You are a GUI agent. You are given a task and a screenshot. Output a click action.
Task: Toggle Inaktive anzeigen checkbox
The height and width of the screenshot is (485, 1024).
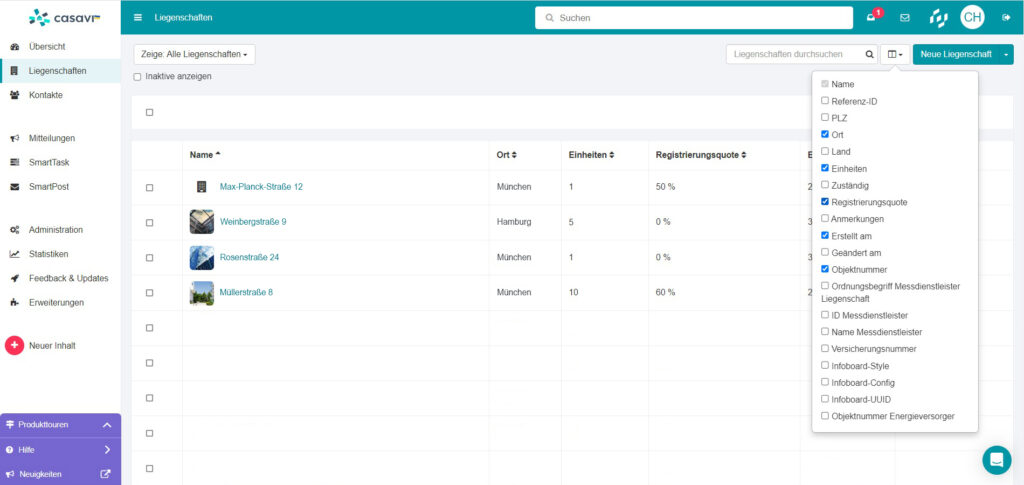pyautogui.click(x=138, y=77)
